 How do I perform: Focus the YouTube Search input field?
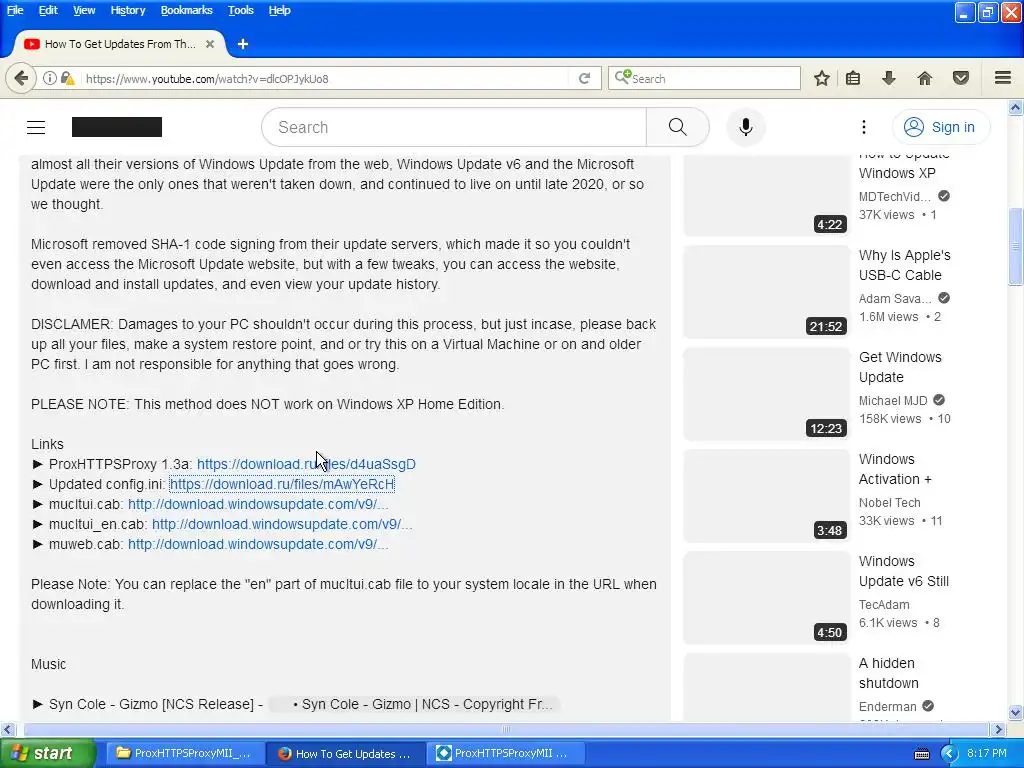pos(454,127)
